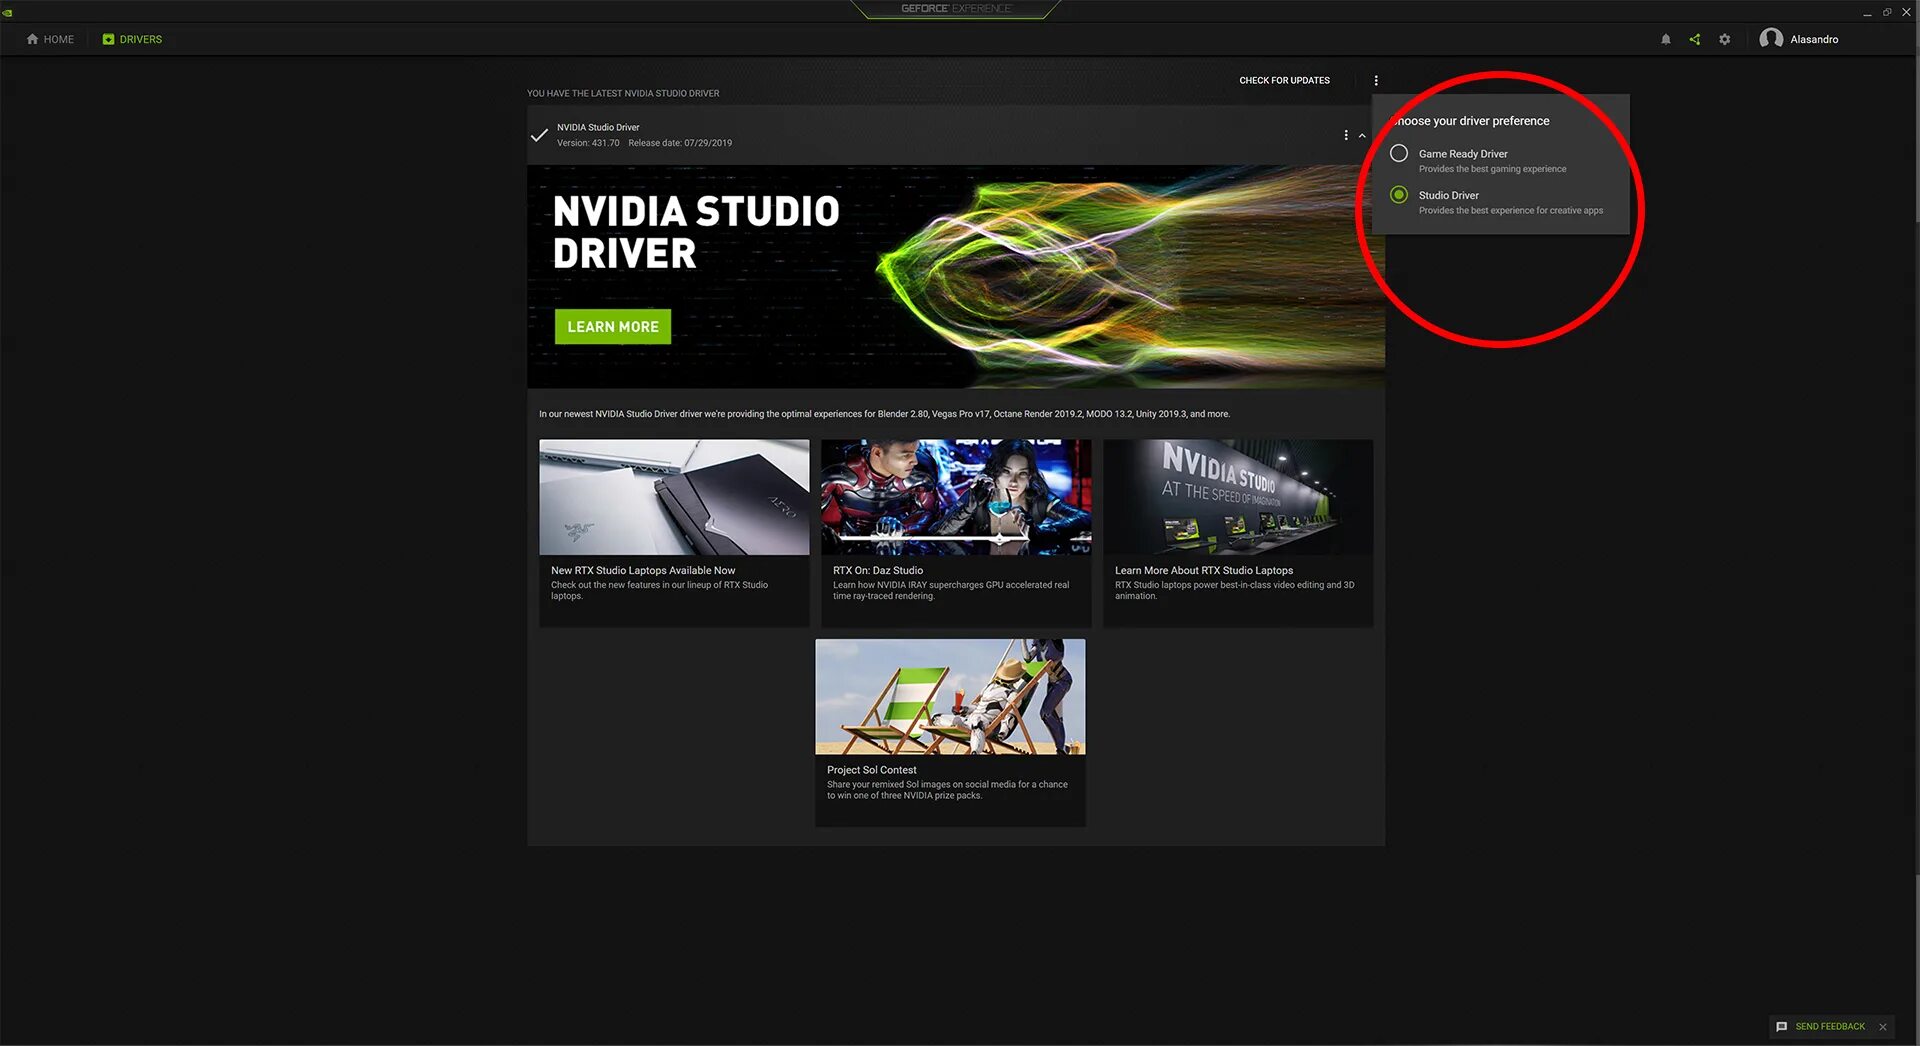This screenshot has width=1920, height=1046.
Task: Select the Game Ready Driver option
Action: click(1399, 153)
